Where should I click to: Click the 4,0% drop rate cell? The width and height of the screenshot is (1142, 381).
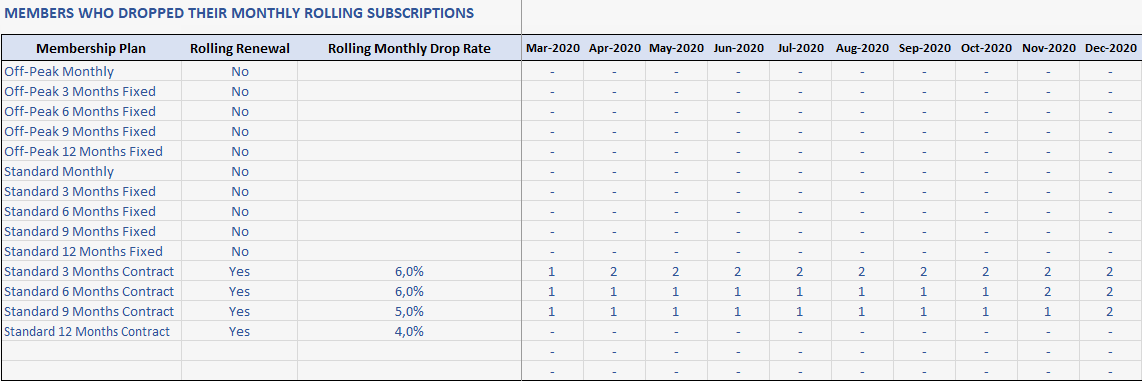pyautogui.click(x=409, y=331)
